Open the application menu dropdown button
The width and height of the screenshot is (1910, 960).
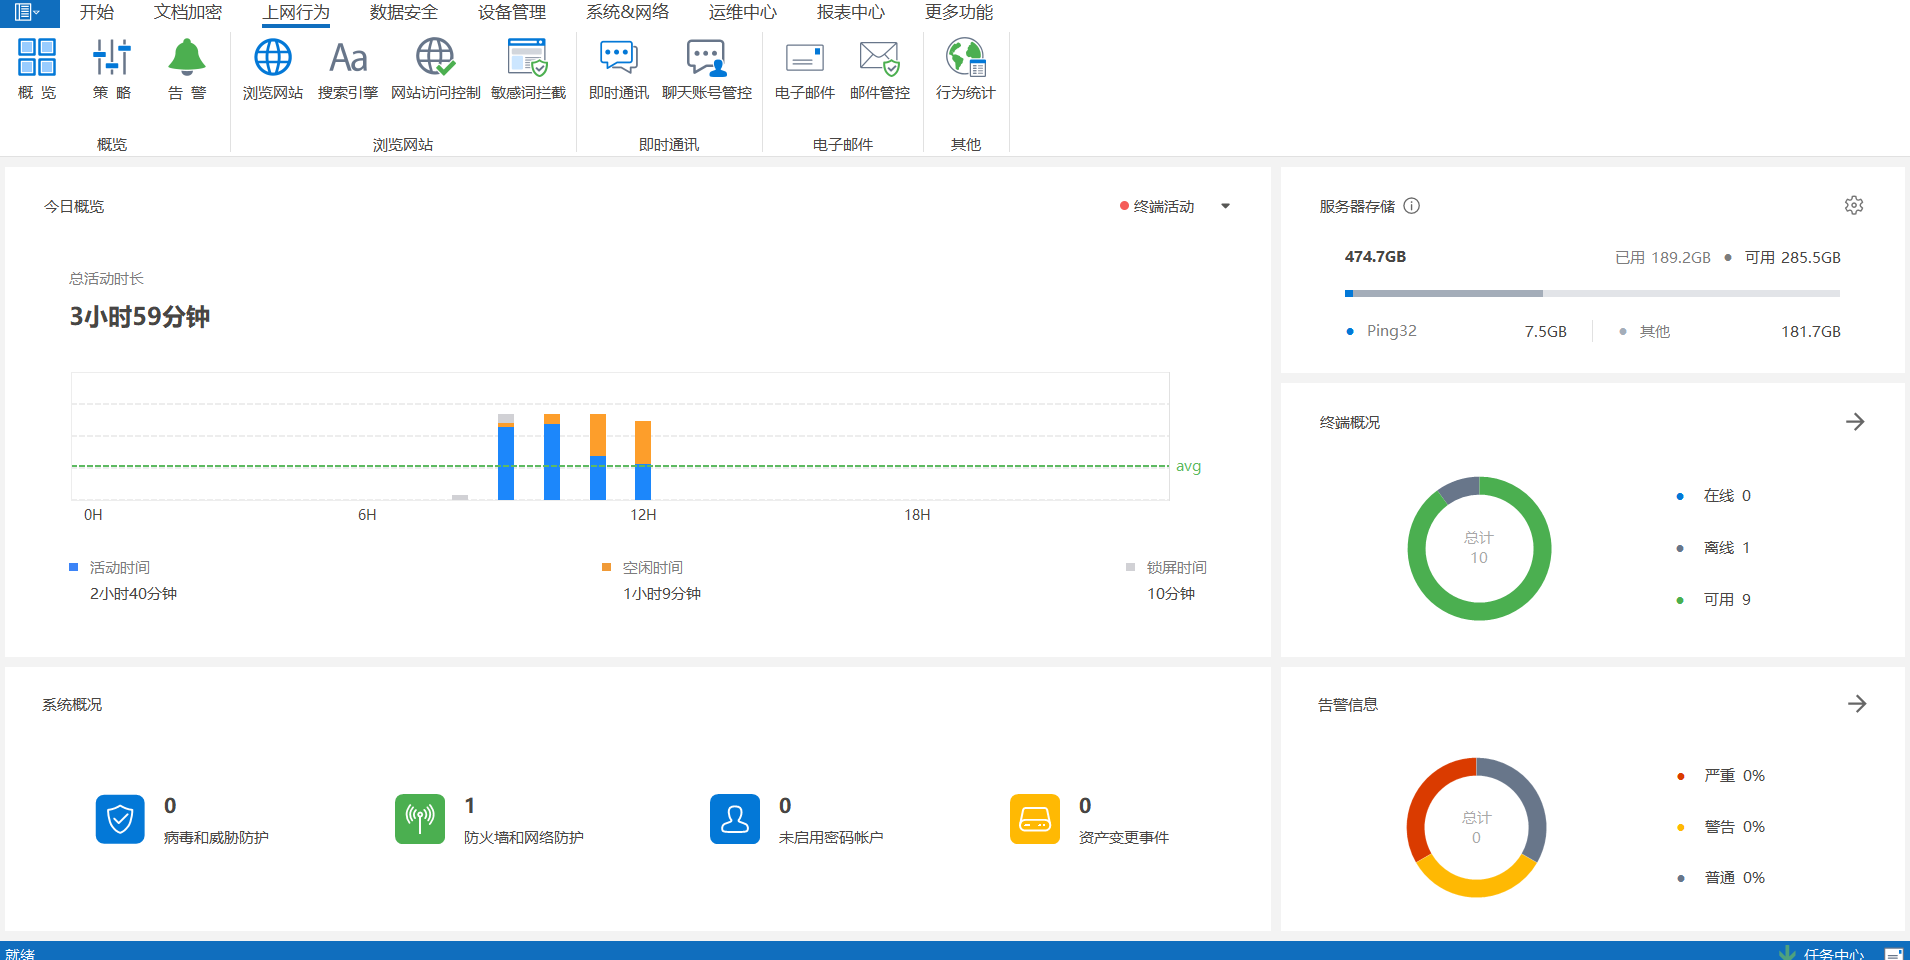28,13
